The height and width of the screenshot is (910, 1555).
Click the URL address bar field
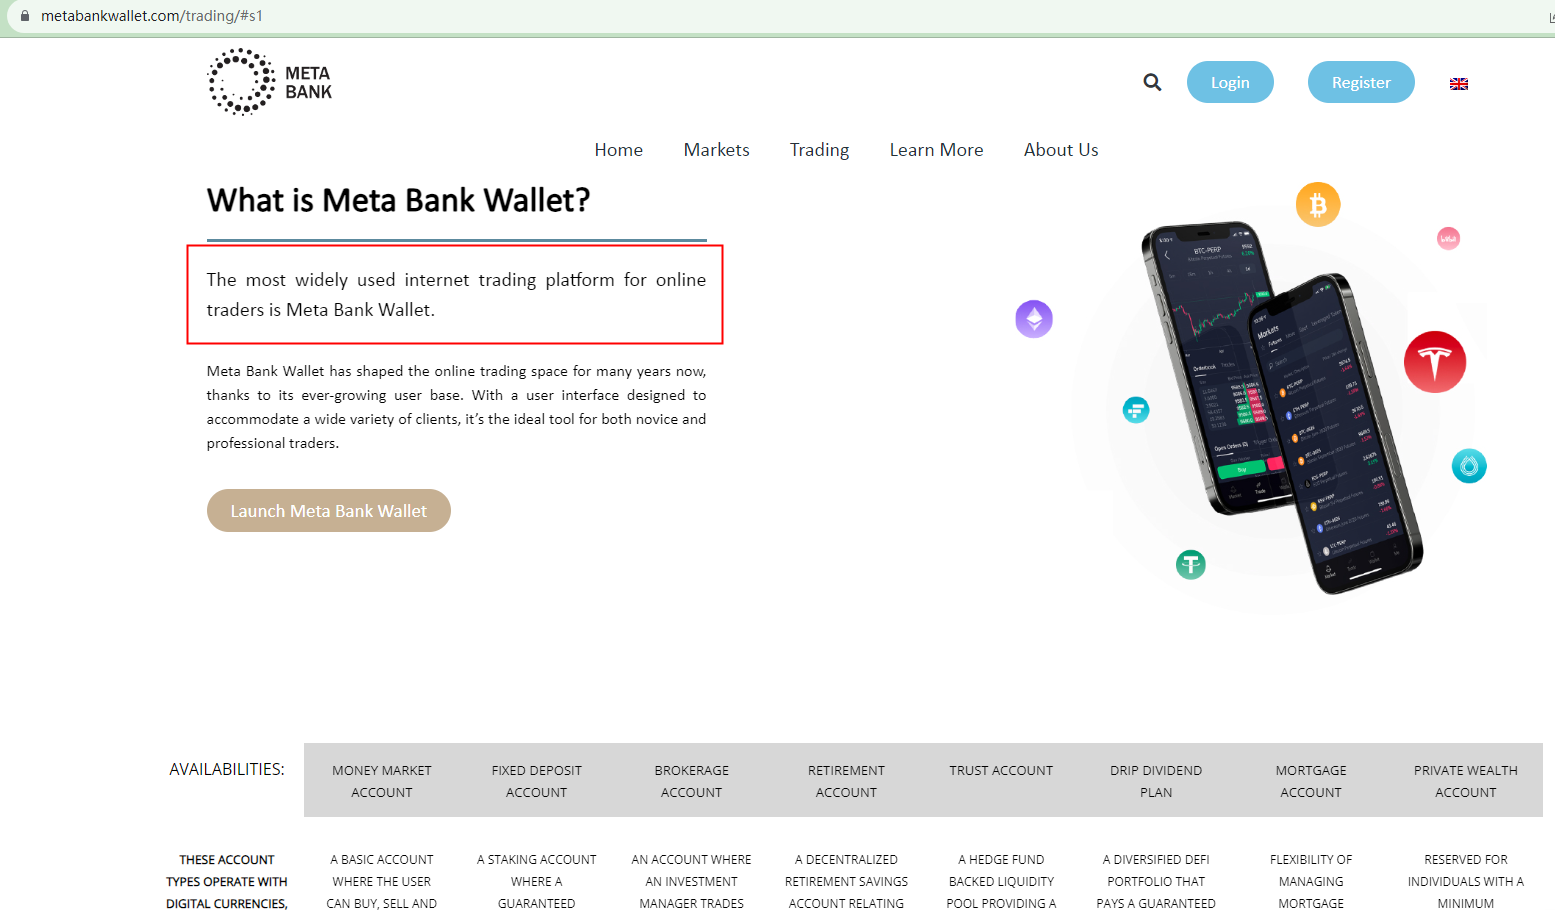coord(780,16)
